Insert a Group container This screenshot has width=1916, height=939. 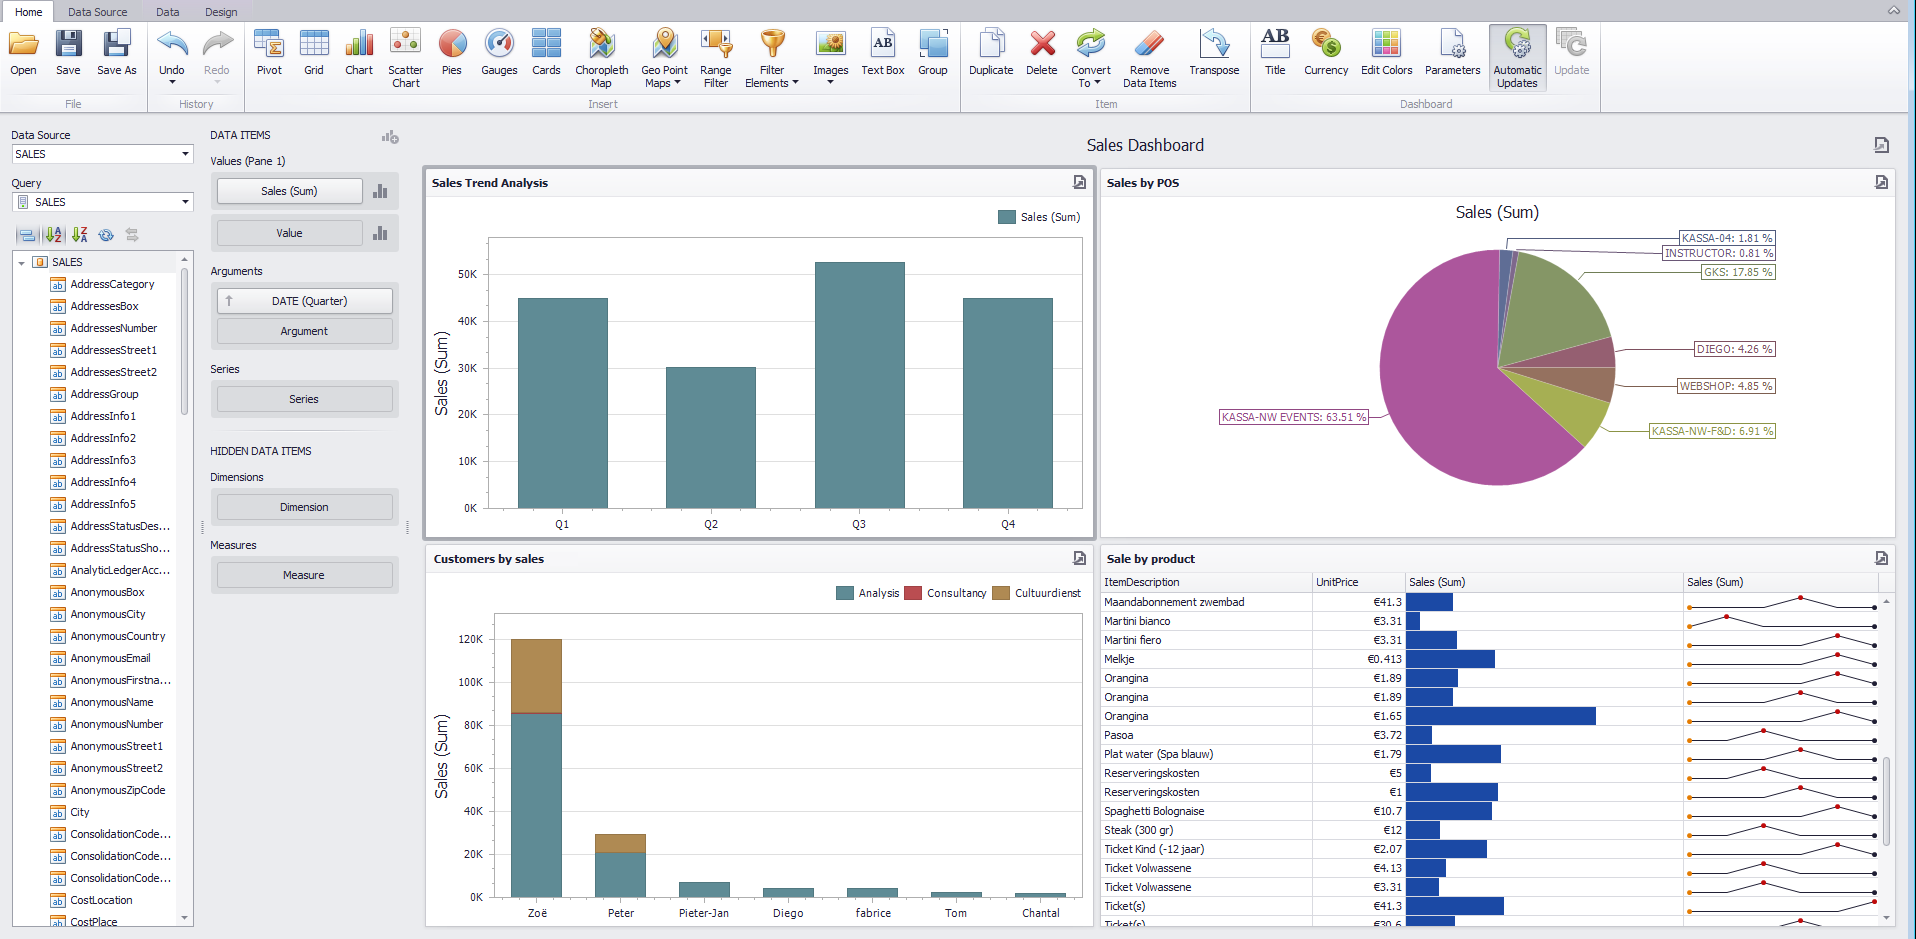click(x=933, y=53)
